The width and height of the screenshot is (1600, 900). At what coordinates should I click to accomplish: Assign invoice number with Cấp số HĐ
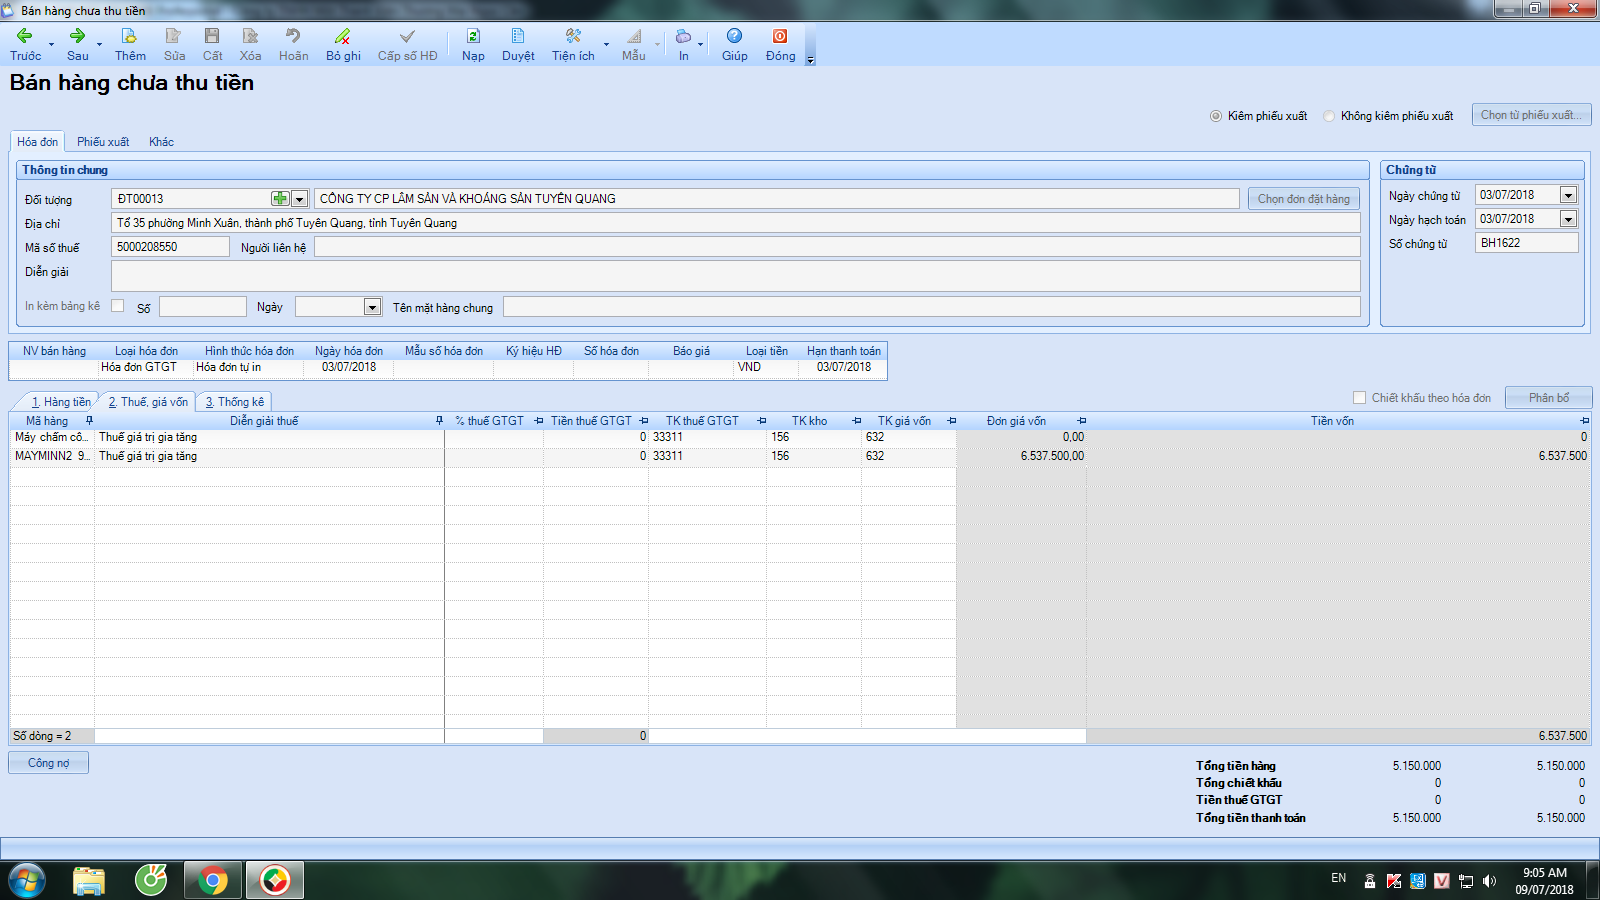click(407, 44)
